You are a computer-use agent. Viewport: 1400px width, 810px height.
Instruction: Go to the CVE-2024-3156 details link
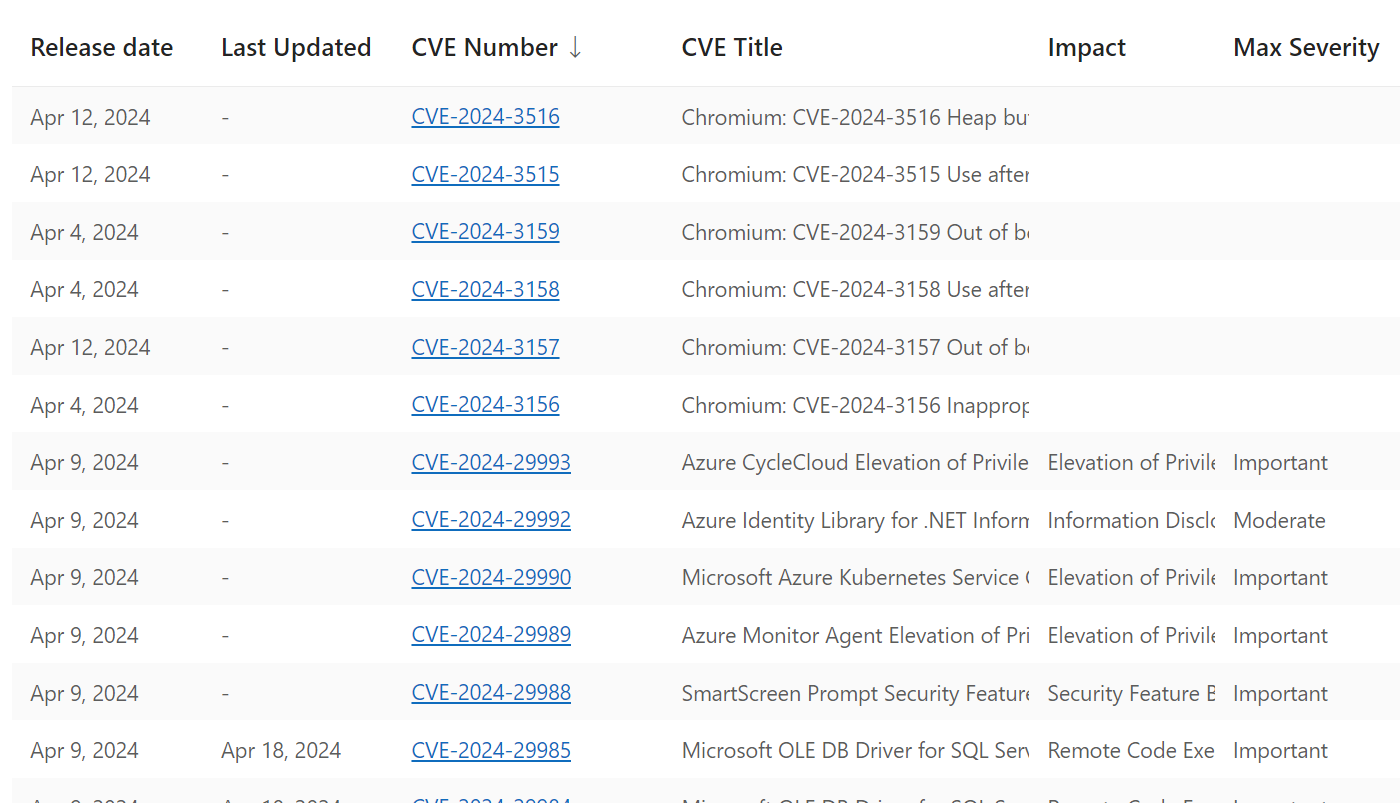pyautogui.click(x=485, y=405)
